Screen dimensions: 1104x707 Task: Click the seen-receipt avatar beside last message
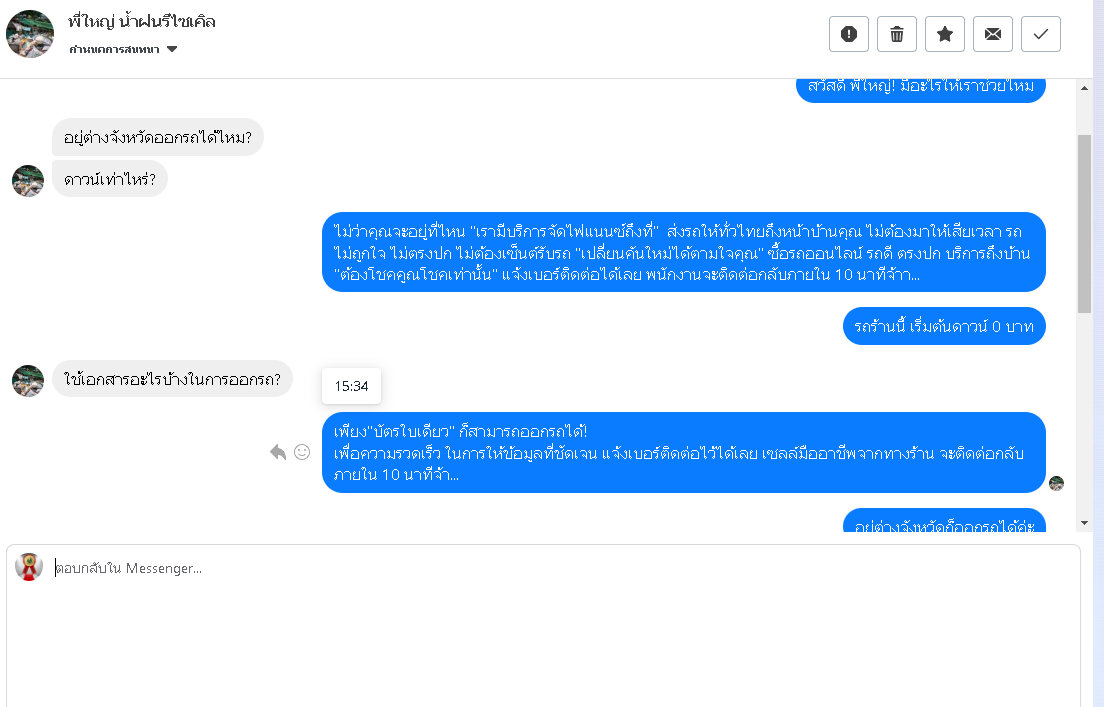point(1056,484)
